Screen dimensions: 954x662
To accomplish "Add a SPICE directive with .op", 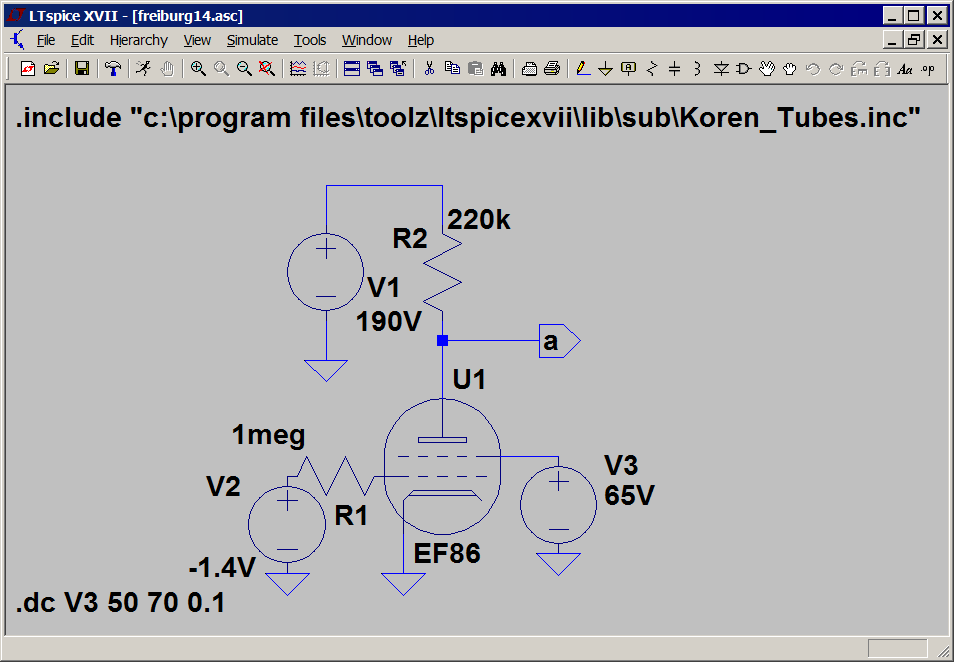I will [x=928, y=69].
